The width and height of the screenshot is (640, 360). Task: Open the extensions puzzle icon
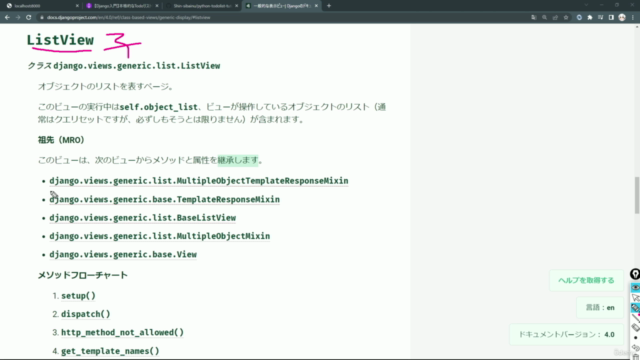pos(590,18)
